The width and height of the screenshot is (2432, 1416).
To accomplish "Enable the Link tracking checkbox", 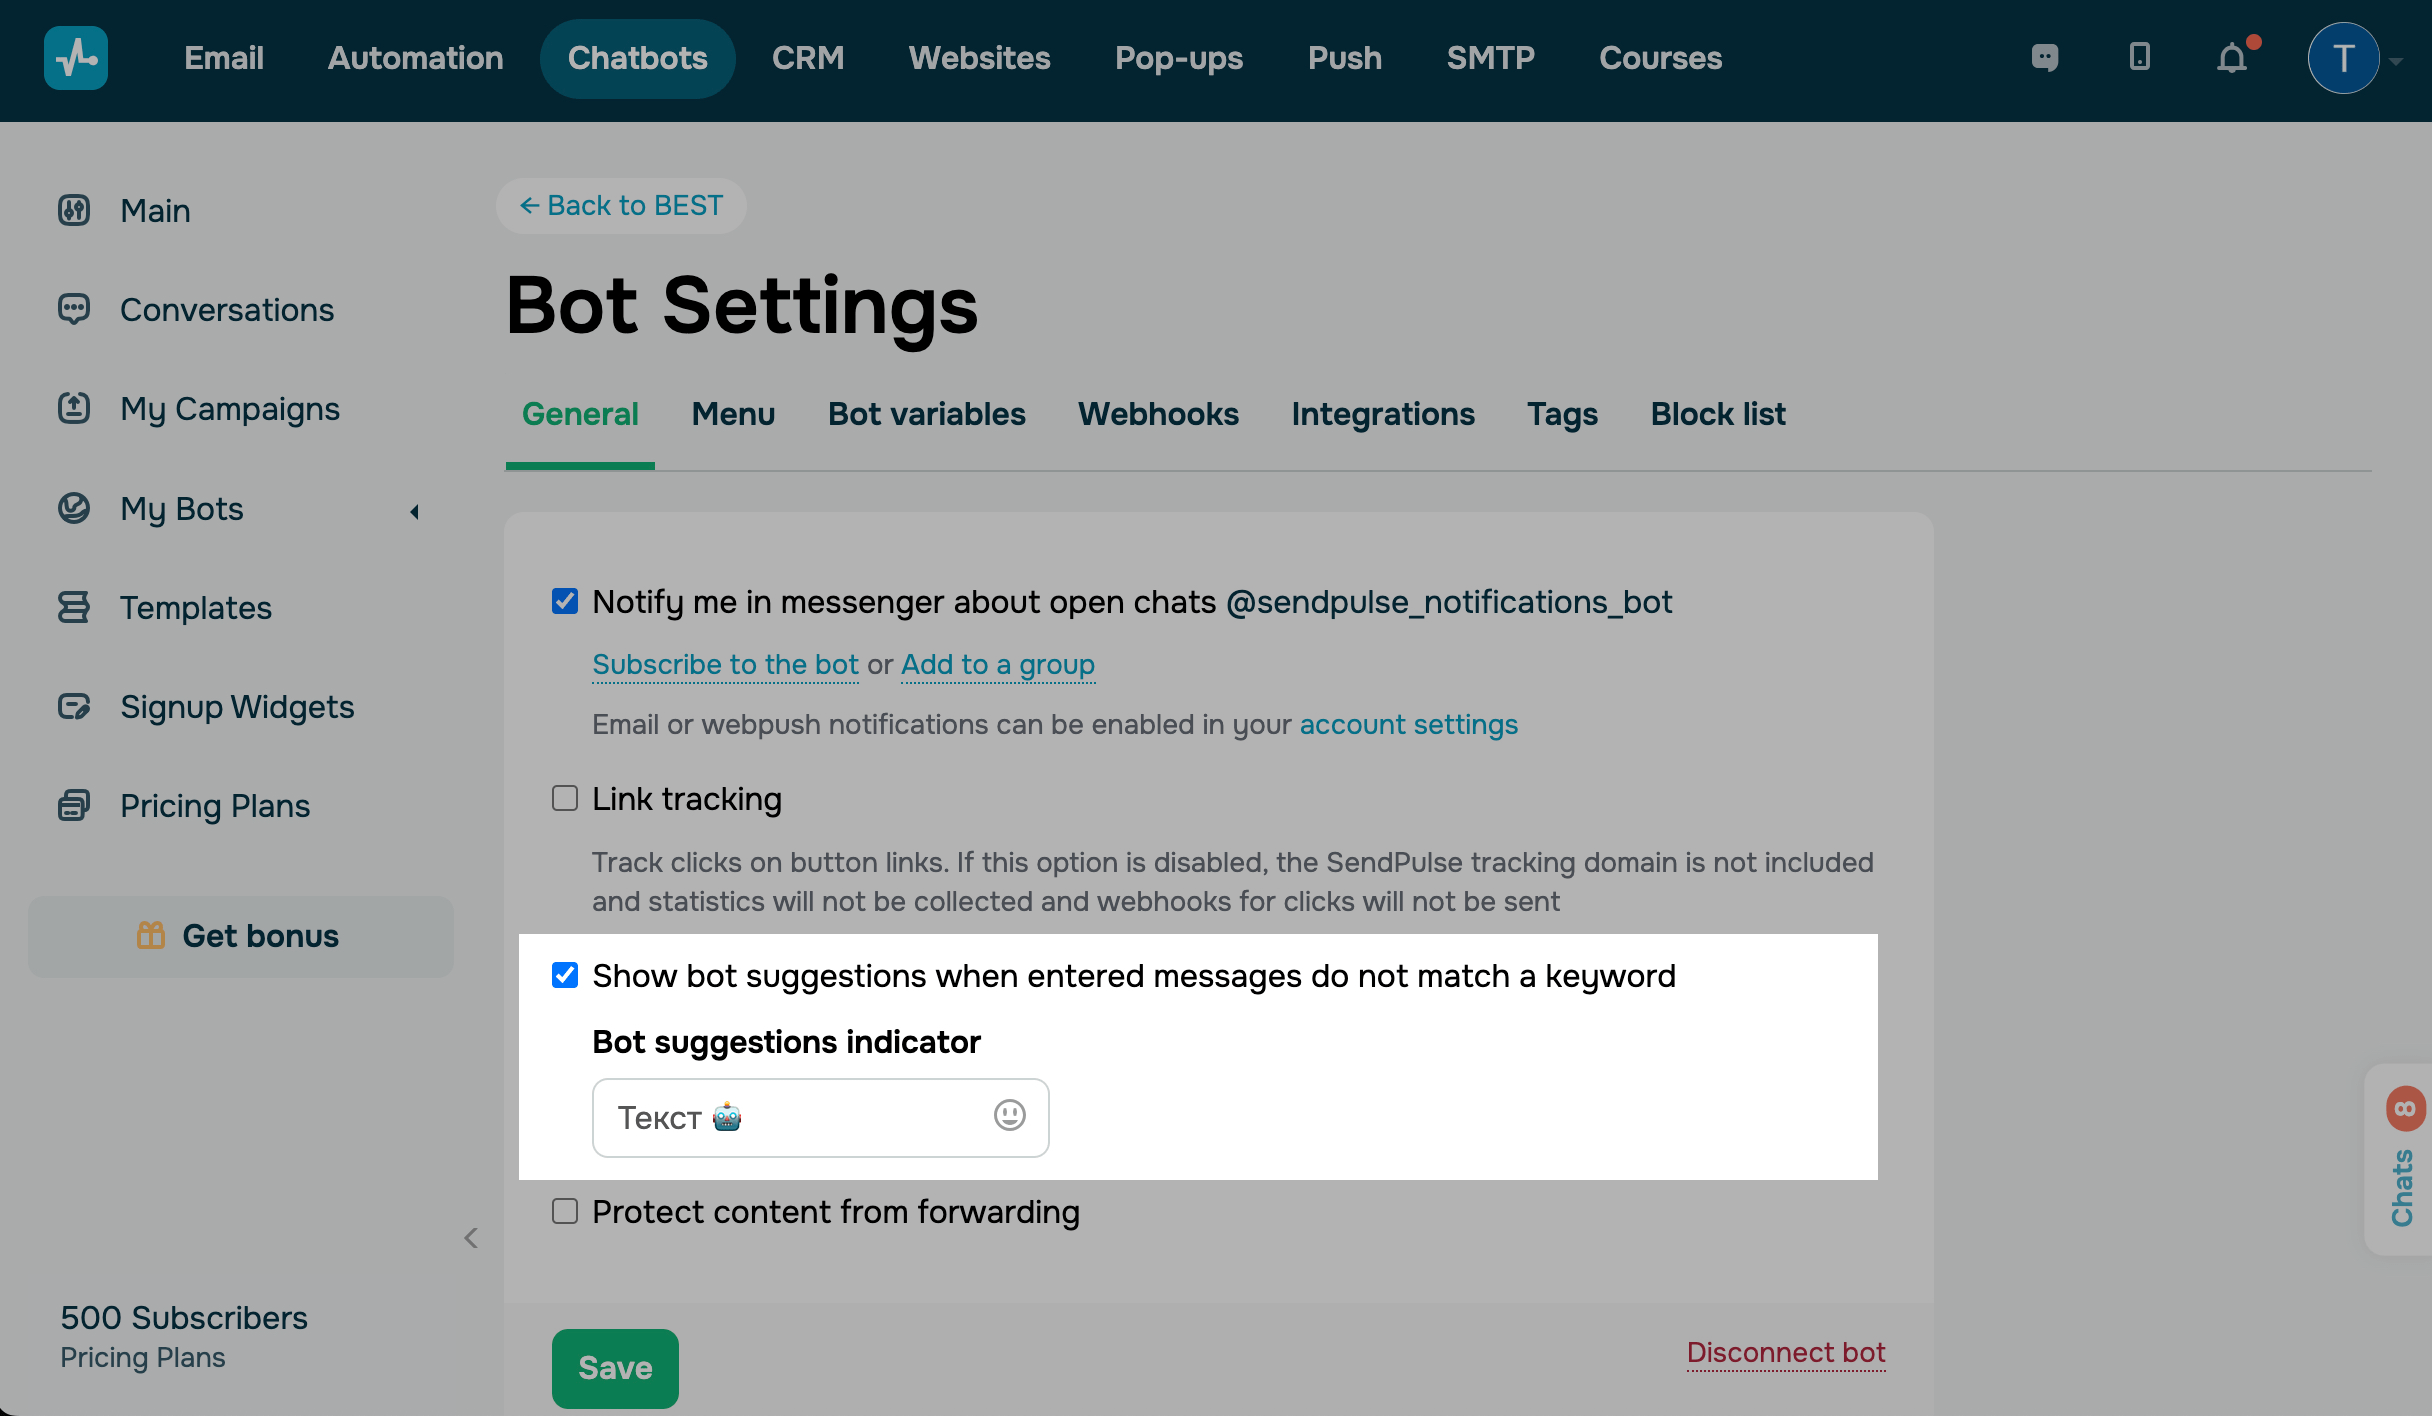I will 565,798.
